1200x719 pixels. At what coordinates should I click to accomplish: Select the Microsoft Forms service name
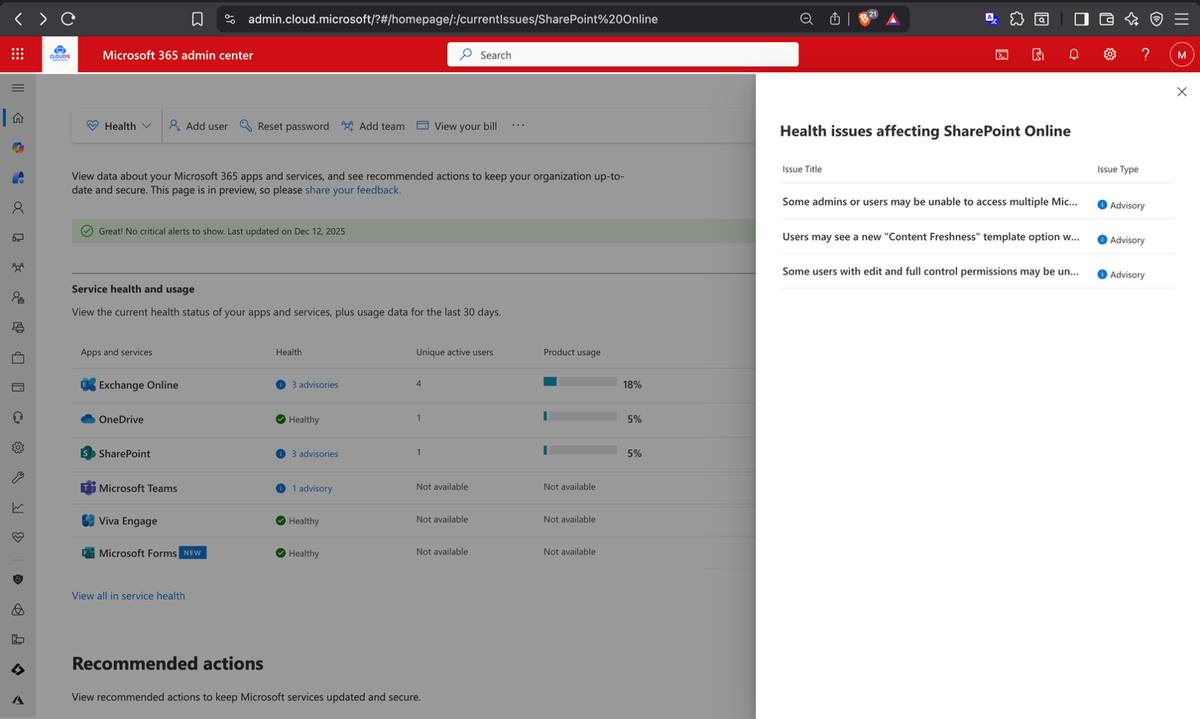click(138, 553)
